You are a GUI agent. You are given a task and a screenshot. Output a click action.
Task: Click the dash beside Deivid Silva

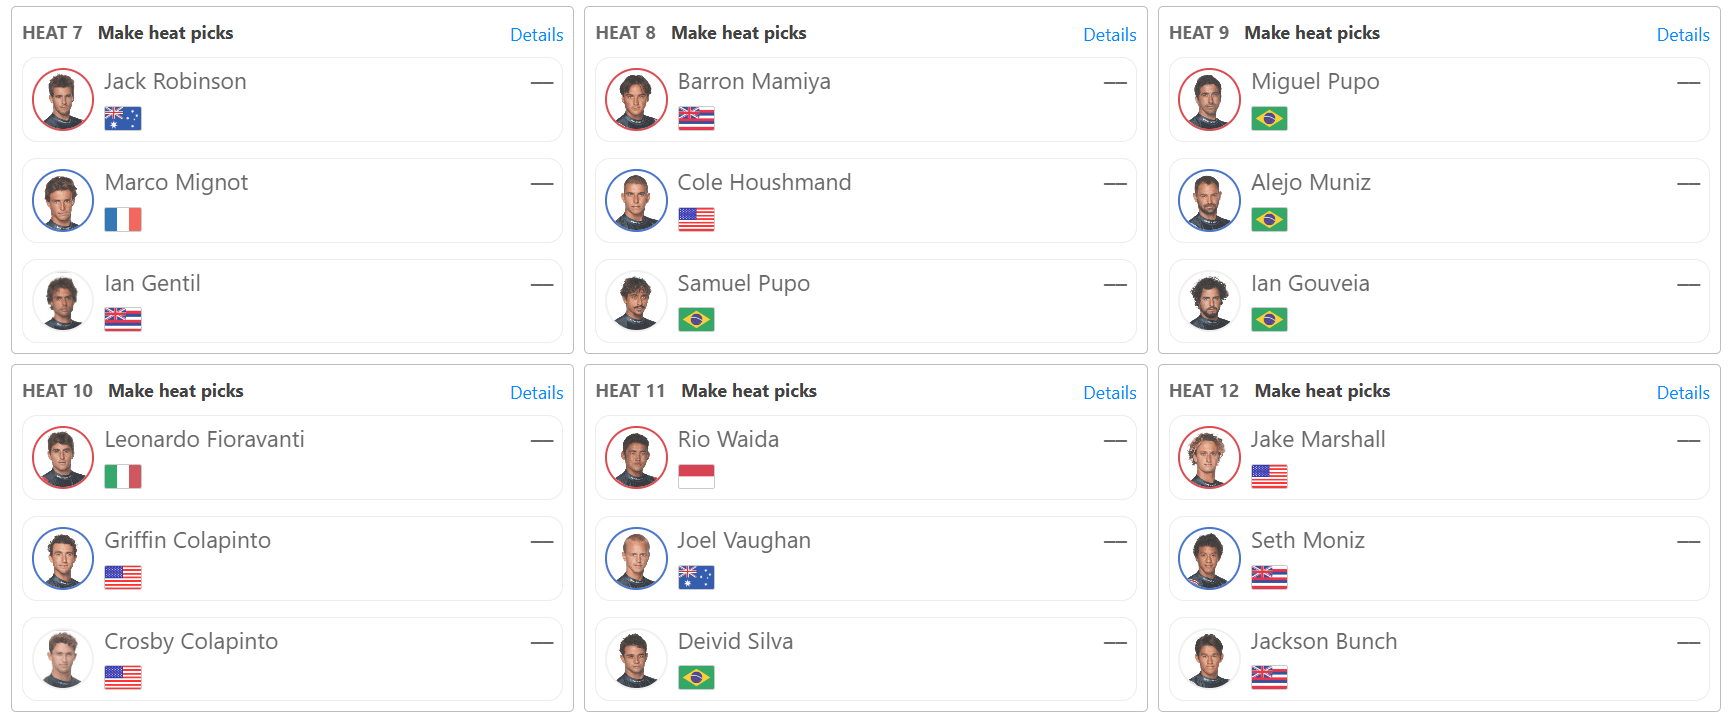(x=1115, y=643)
